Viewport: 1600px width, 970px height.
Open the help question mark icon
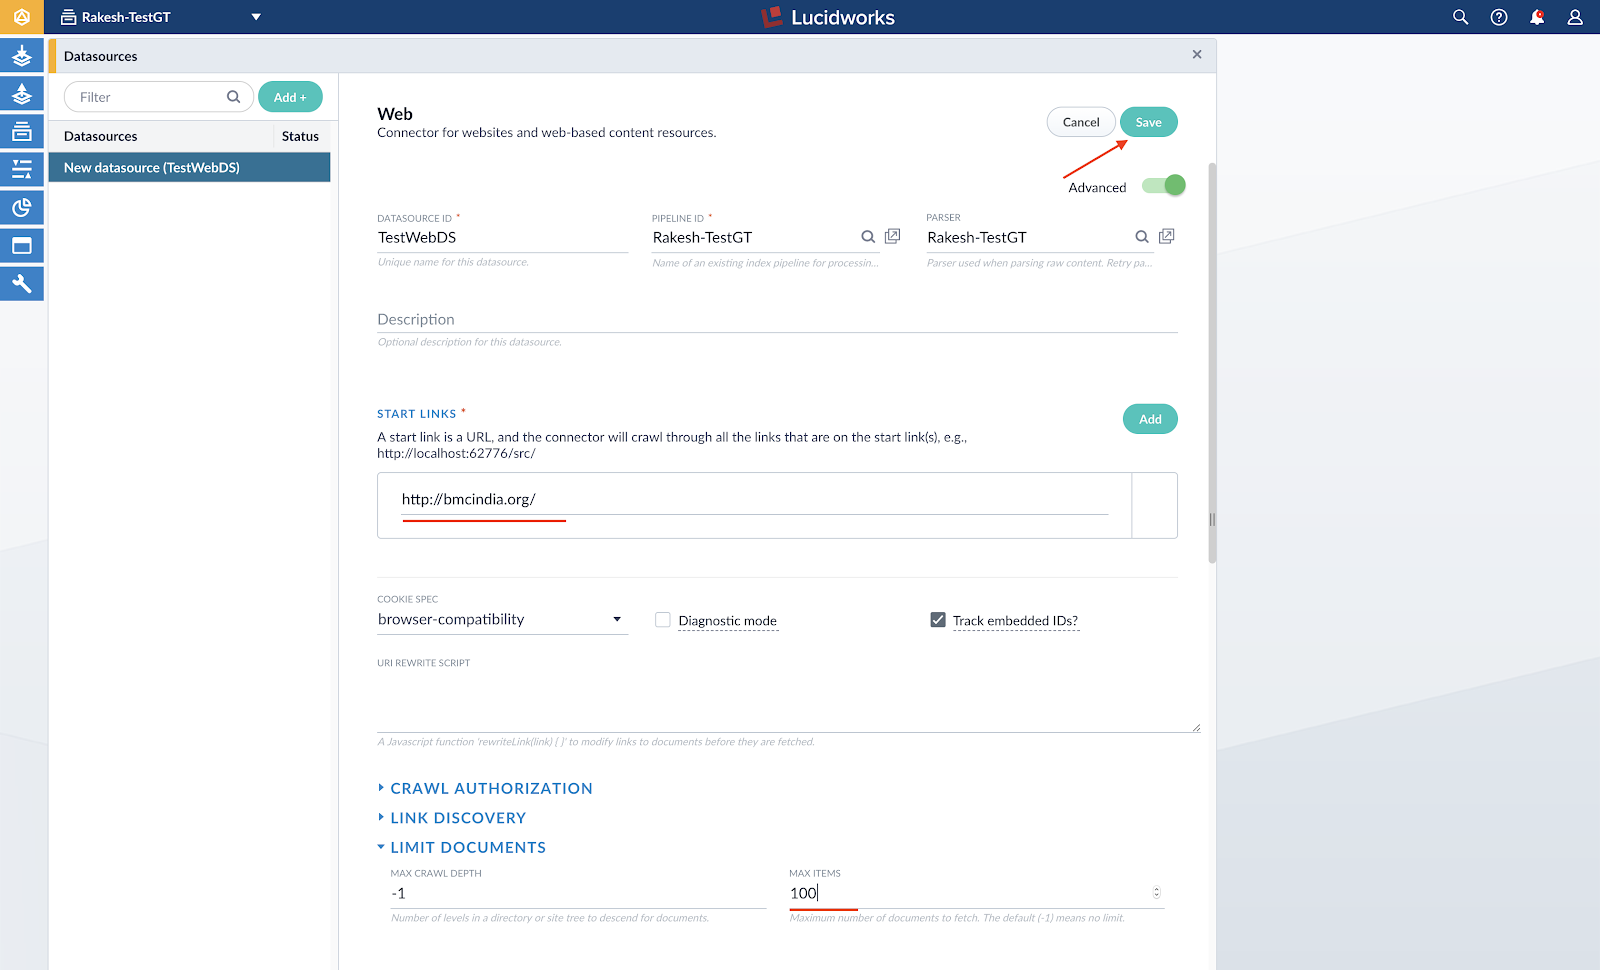1498,17
